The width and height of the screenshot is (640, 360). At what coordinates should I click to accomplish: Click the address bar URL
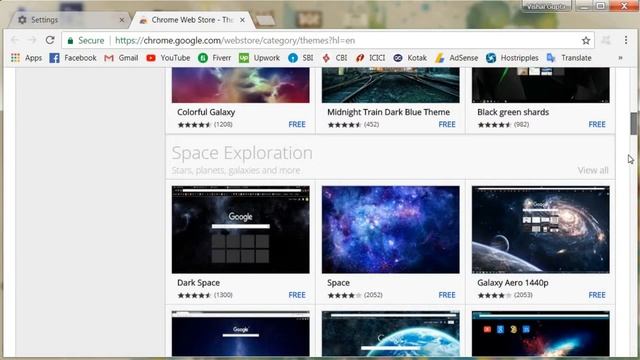click(235, 40)
